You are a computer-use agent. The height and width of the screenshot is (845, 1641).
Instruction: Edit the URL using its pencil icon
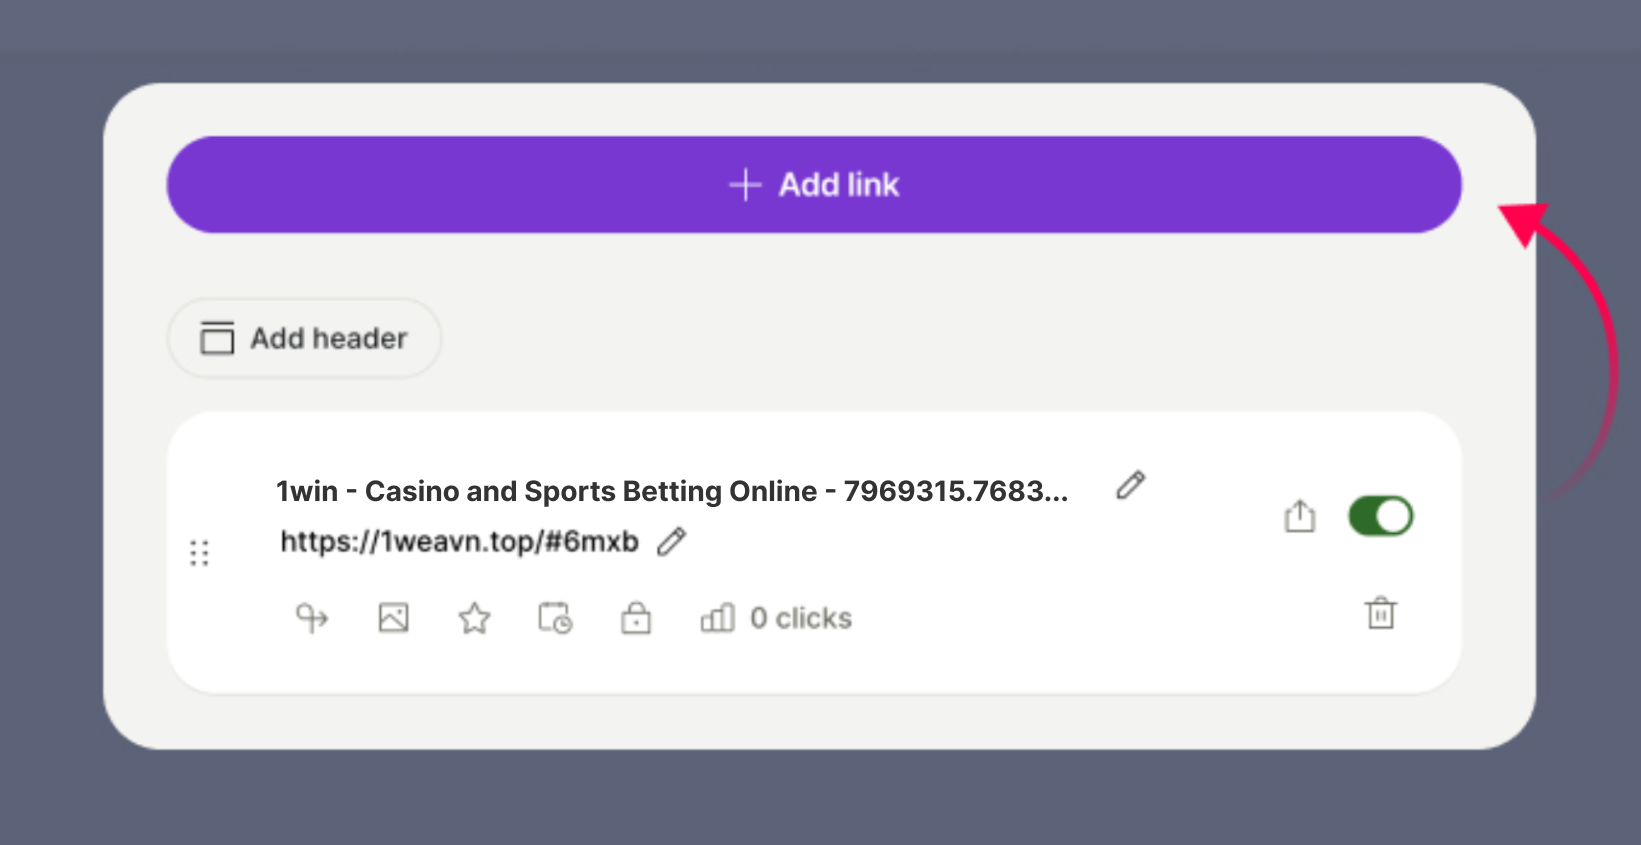pos(671,541)
